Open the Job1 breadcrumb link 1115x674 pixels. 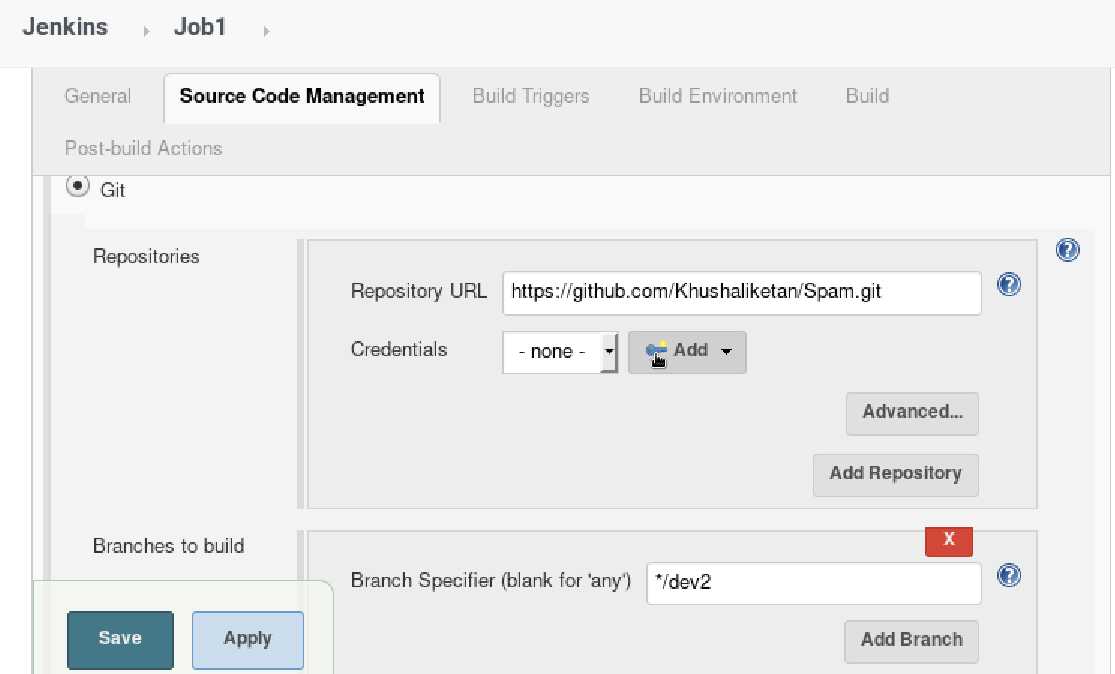200,27
